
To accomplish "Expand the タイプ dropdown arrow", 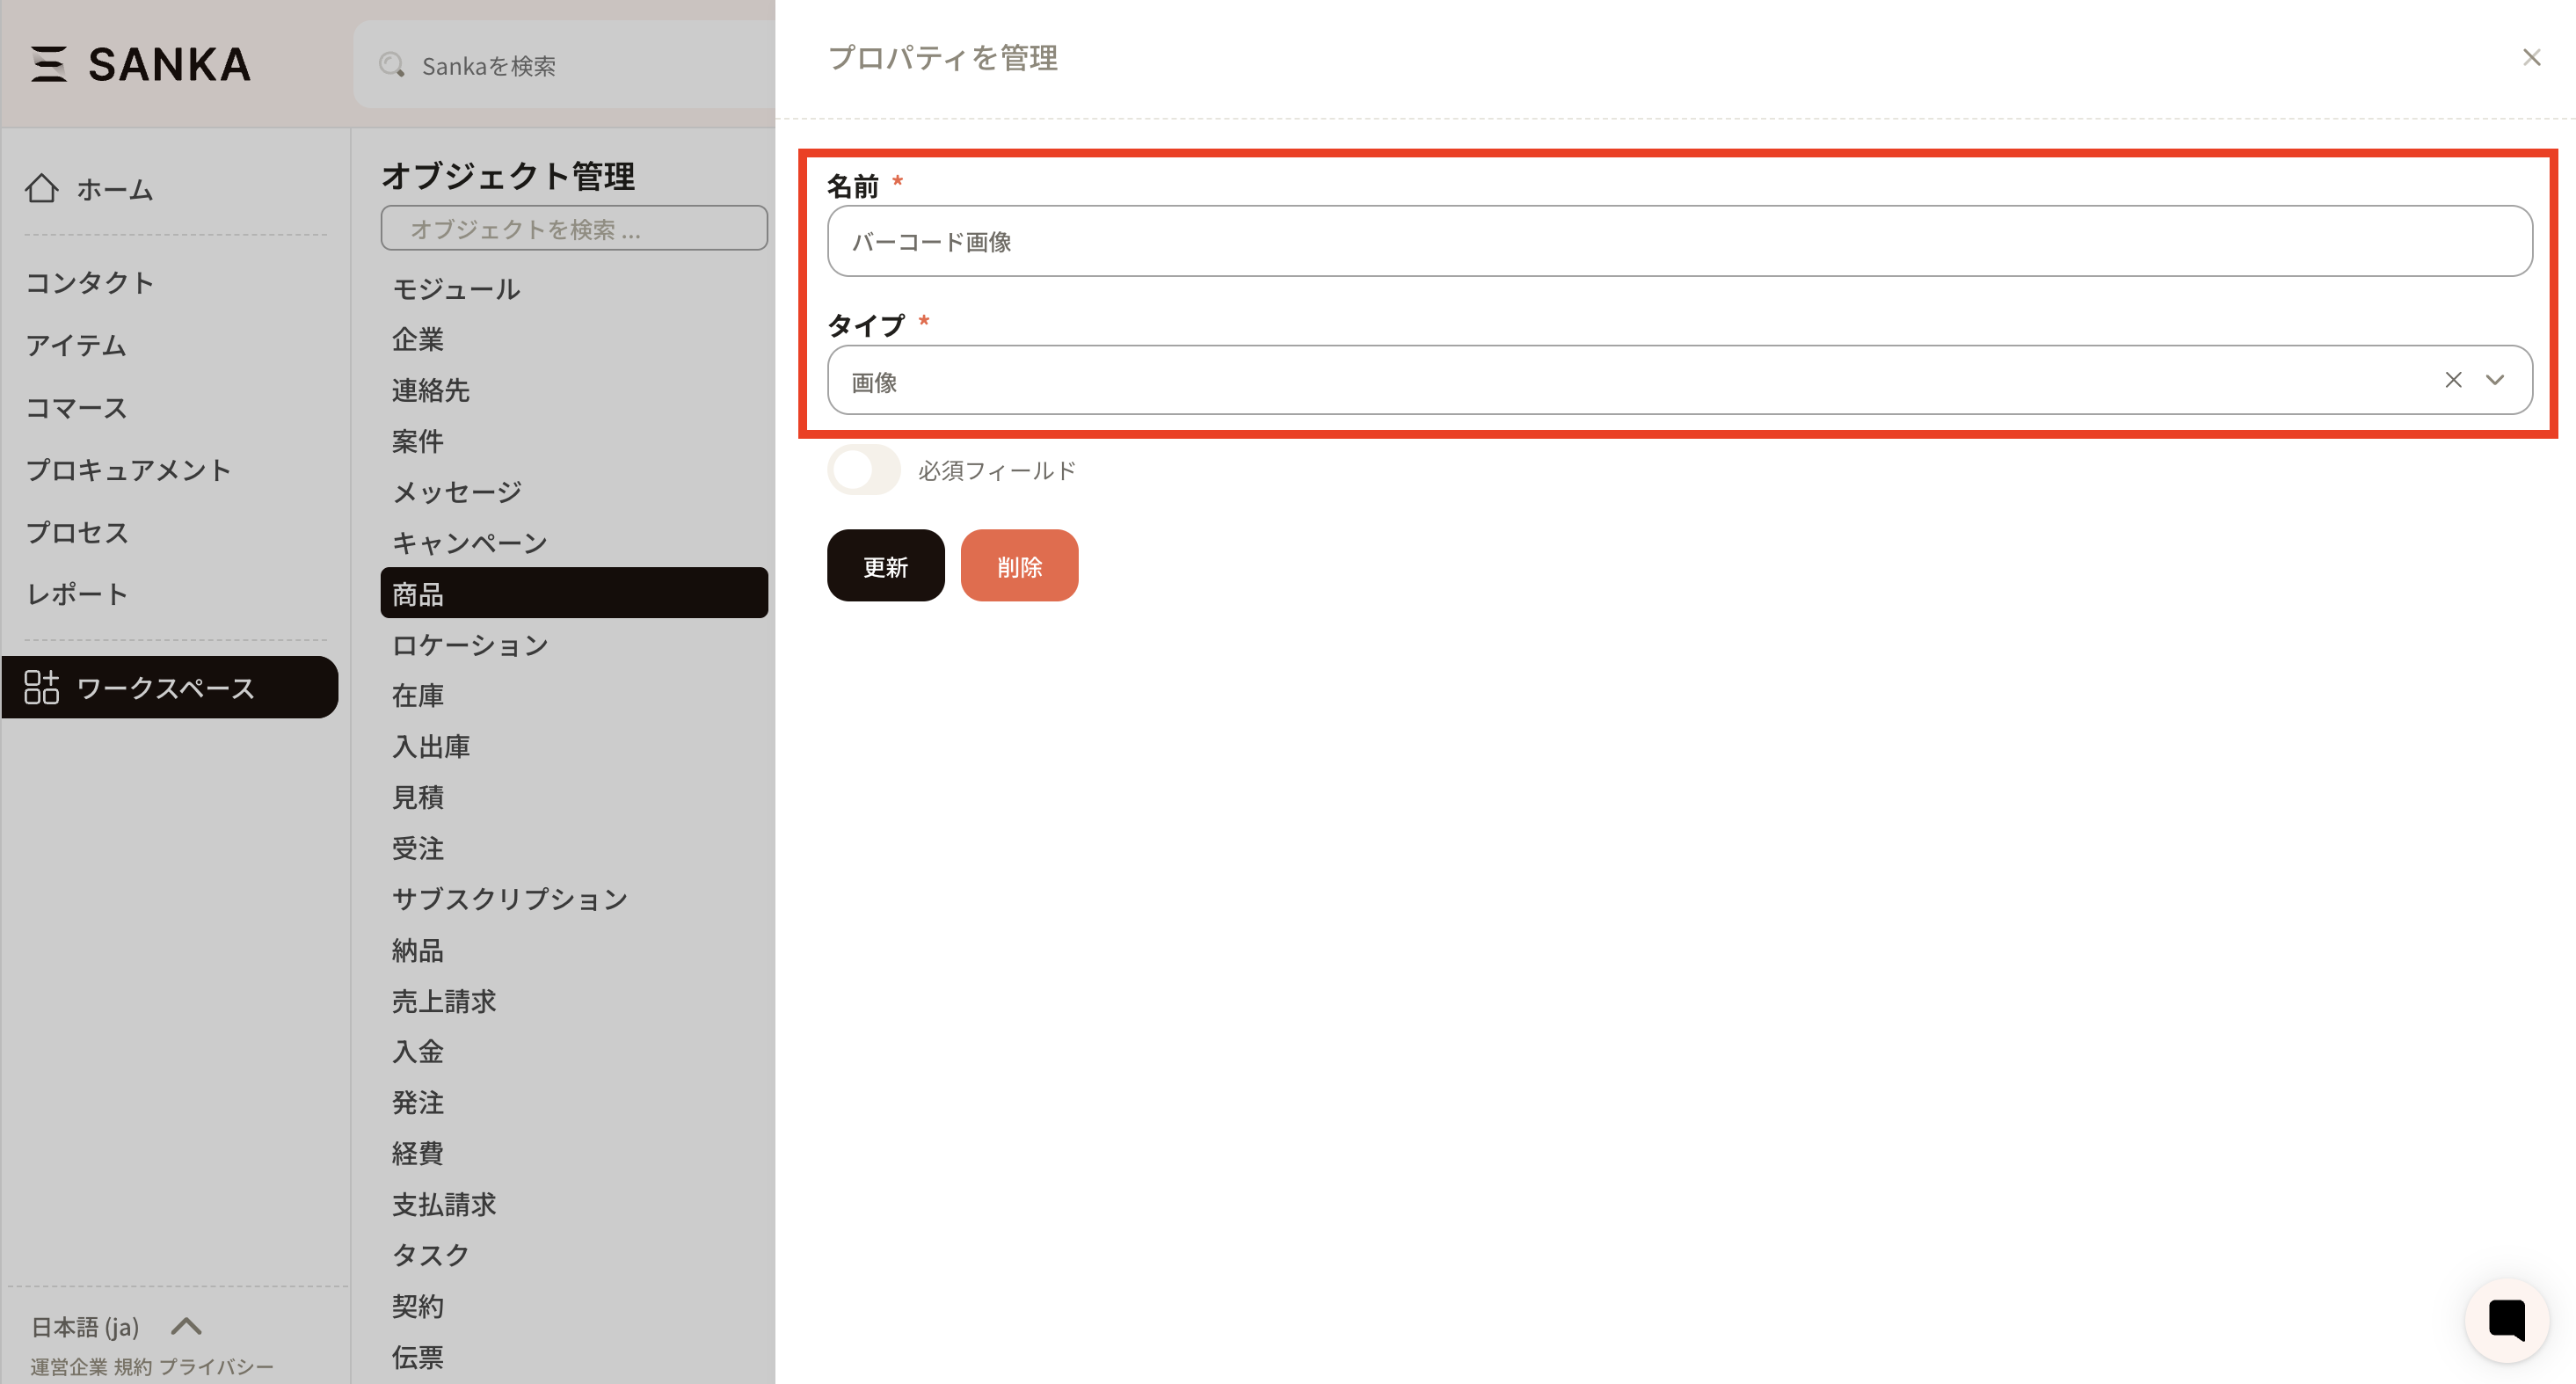I will click(2495, 380).
